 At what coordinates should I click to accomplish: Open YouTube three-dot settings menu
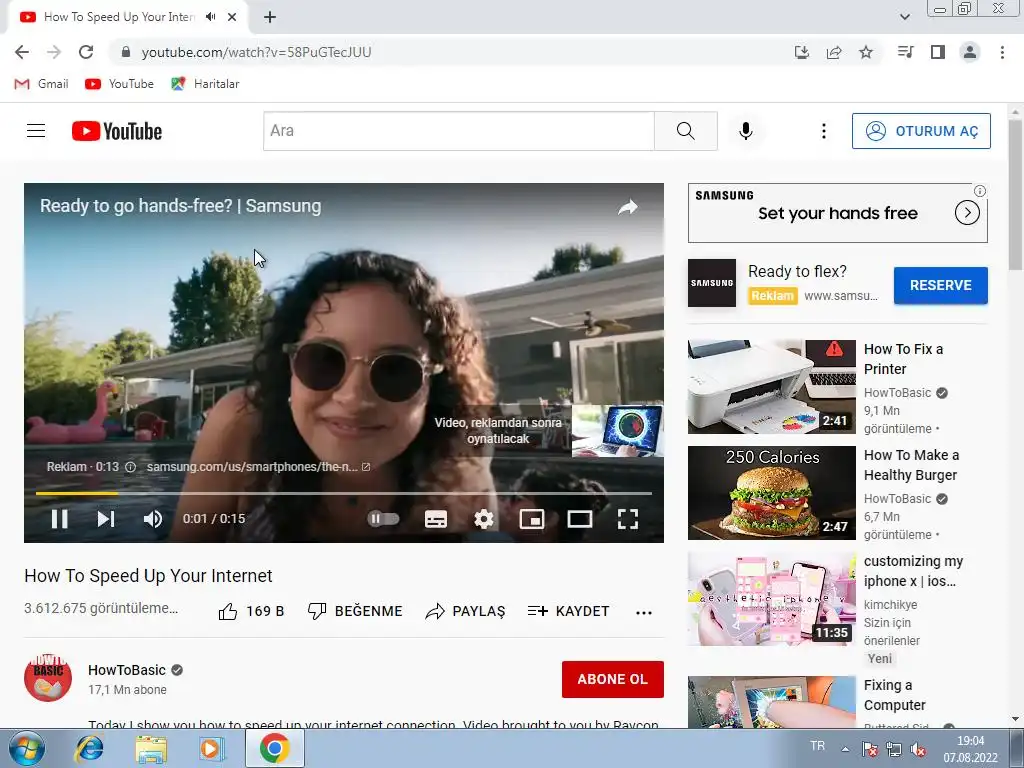click(824, 131)
